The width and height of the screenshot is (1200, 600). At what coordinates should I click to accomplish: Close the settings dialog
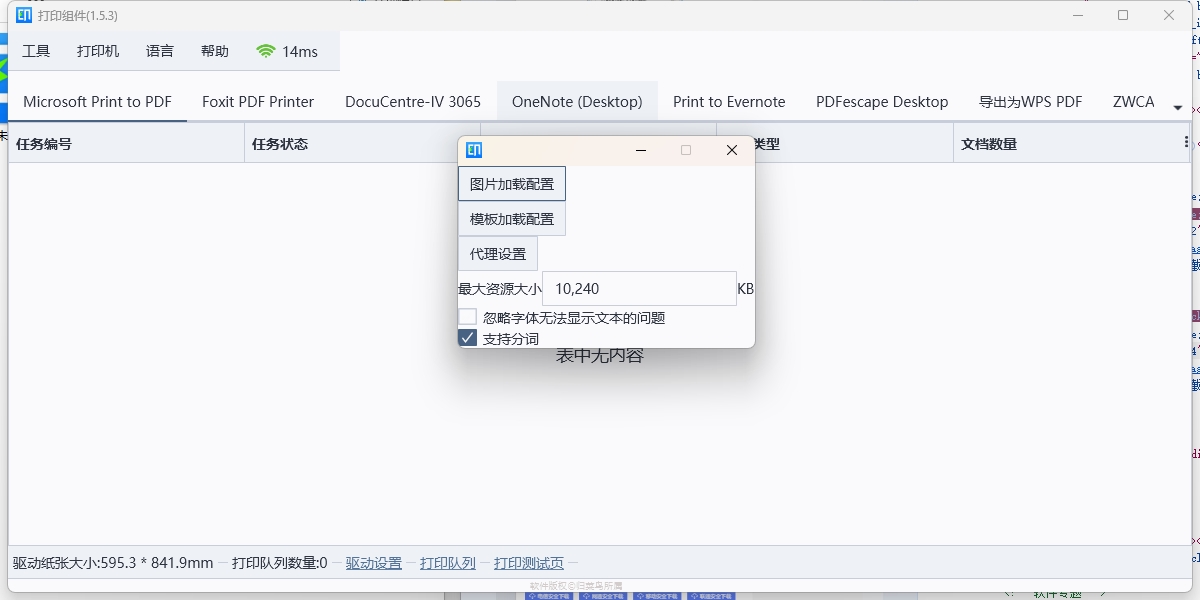click(731, 150)
